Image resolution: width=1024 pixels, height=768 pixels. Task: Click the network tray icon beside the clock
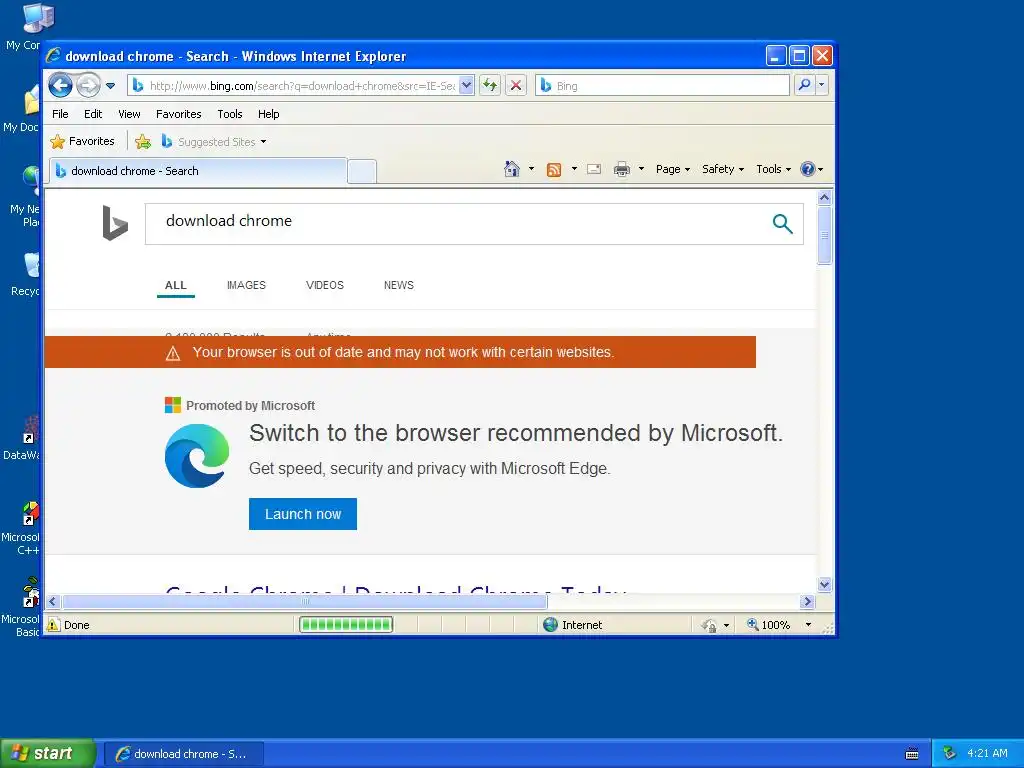(950, 754)
